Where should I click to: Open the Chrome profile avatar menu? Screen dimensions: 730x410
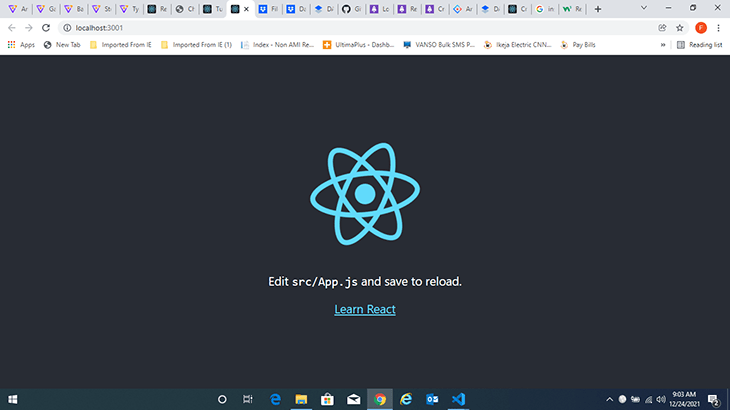(701, 28)
